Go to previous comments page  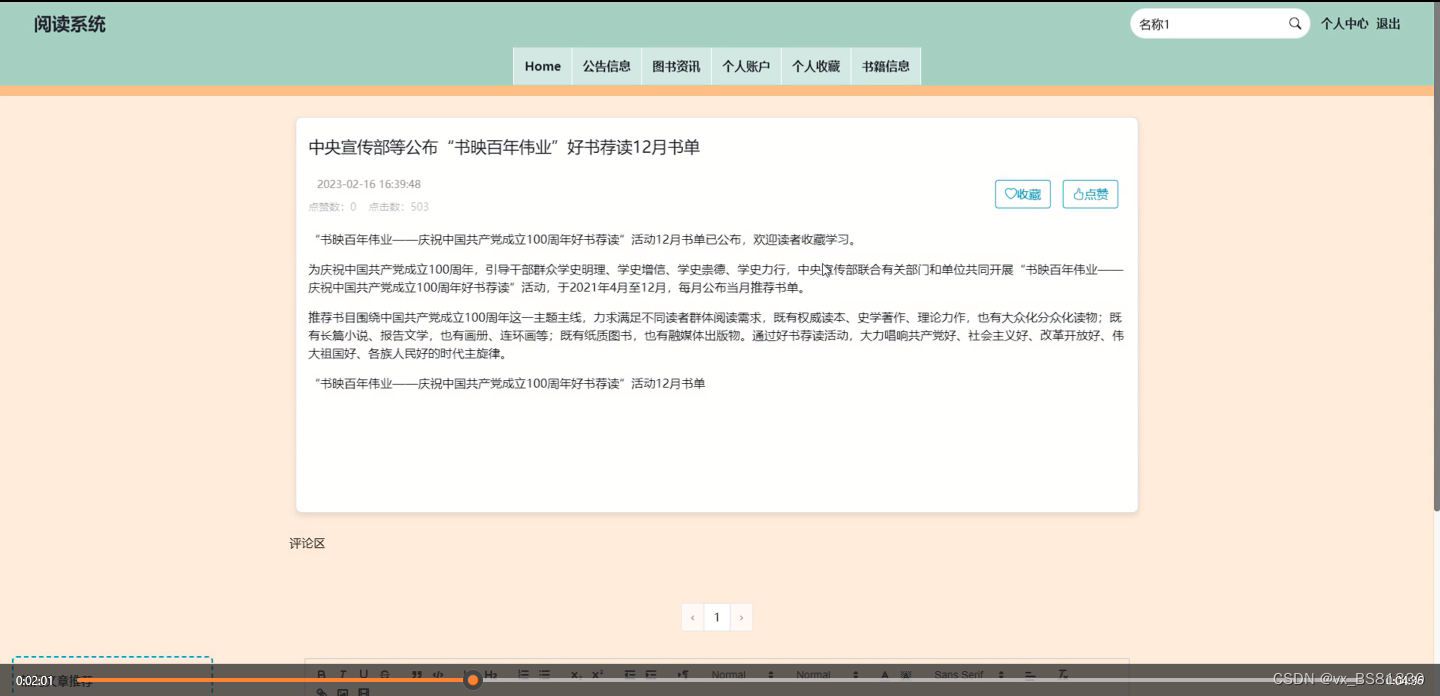click(x=692, y=617)
